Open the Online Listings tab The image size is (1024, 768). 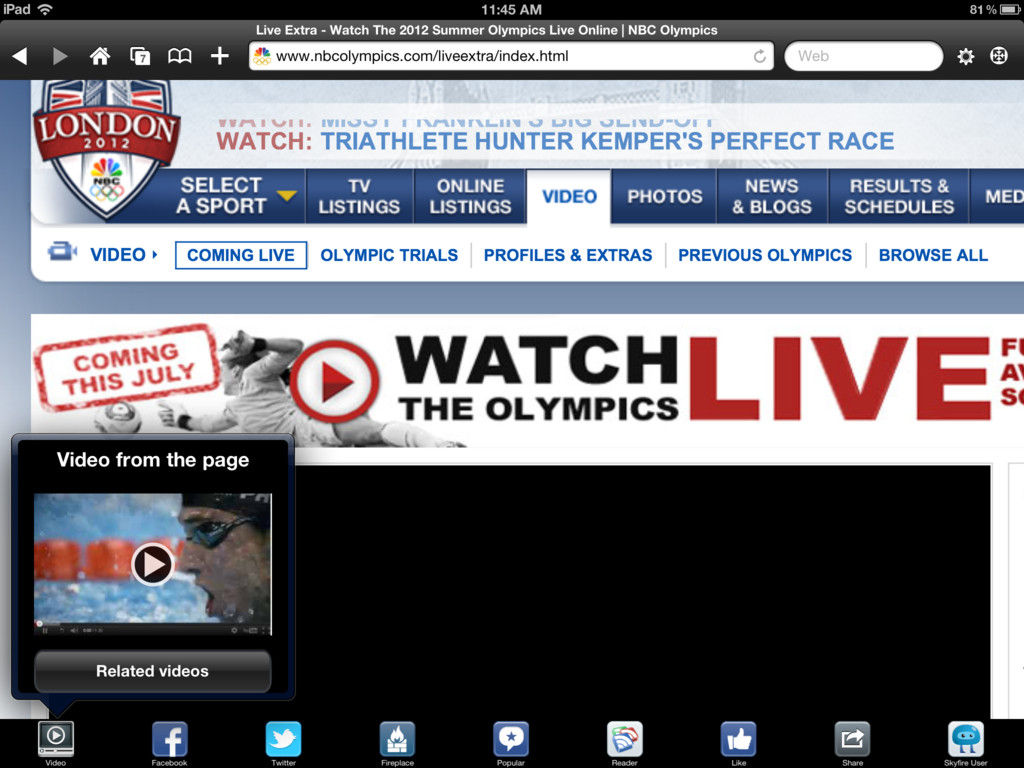pyautogui.click(x=470, y=196)
